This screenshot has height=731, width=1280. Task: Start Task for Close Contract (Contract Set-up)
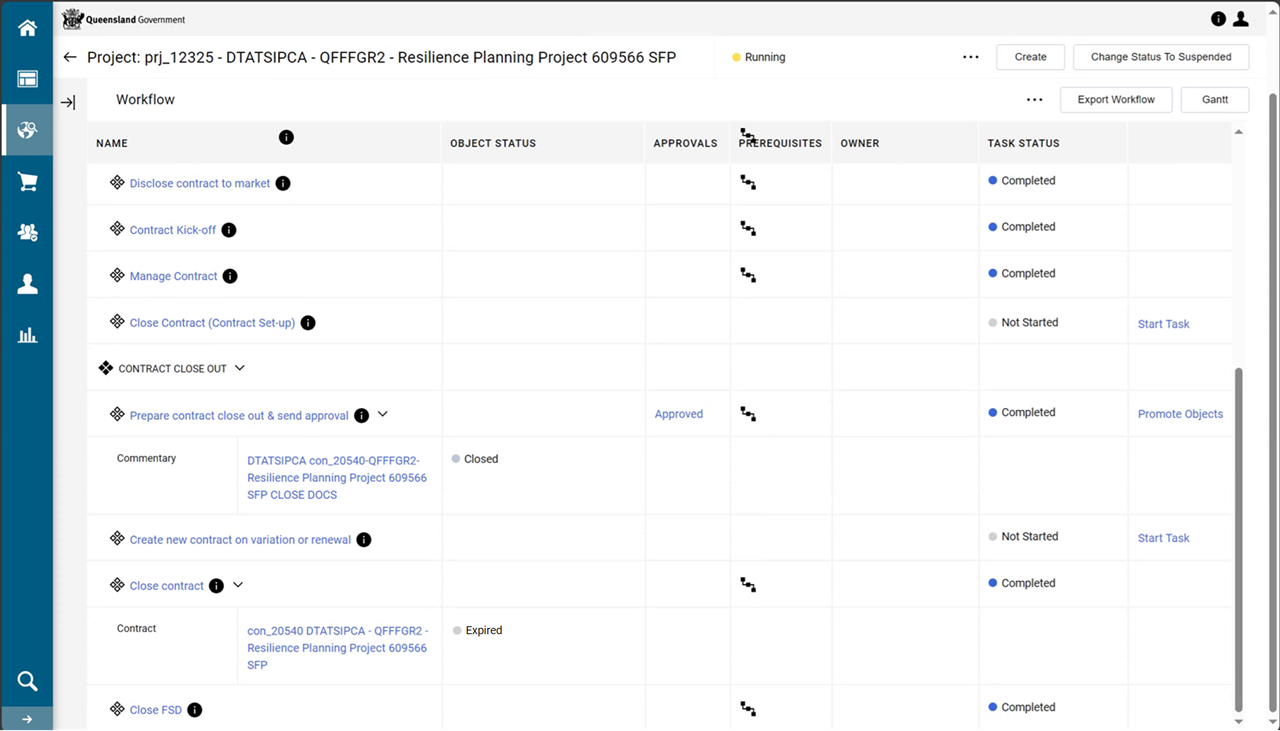coord(1163,324)
